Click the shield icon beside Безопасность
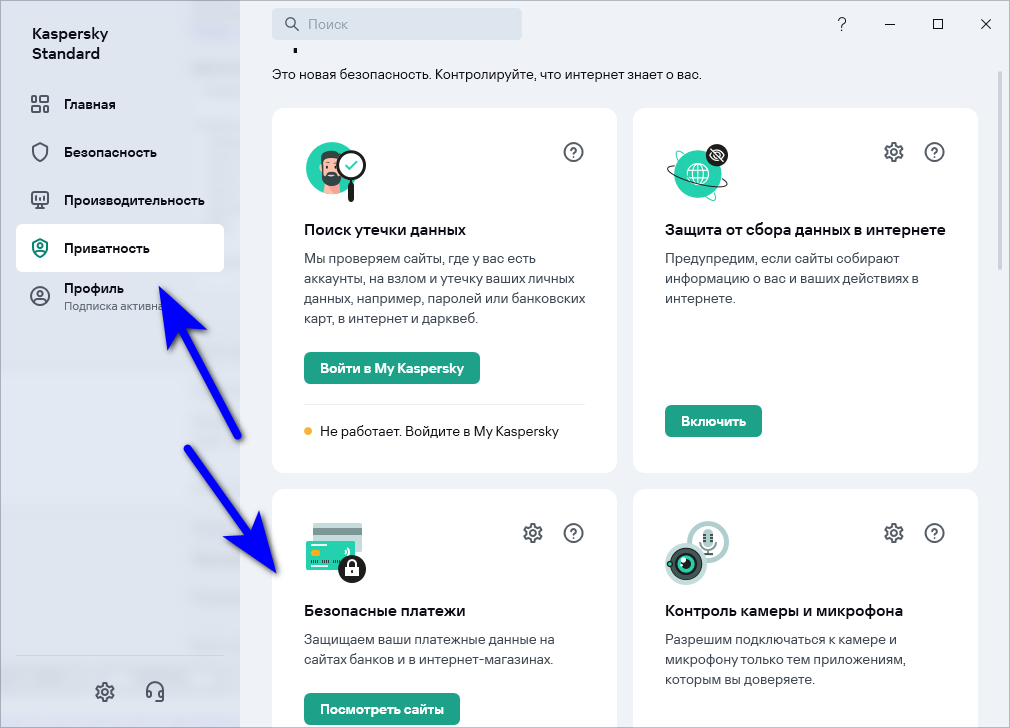The height and width of the screenshot is (728, 1010). pyautogui.click(x=40, y=153)
